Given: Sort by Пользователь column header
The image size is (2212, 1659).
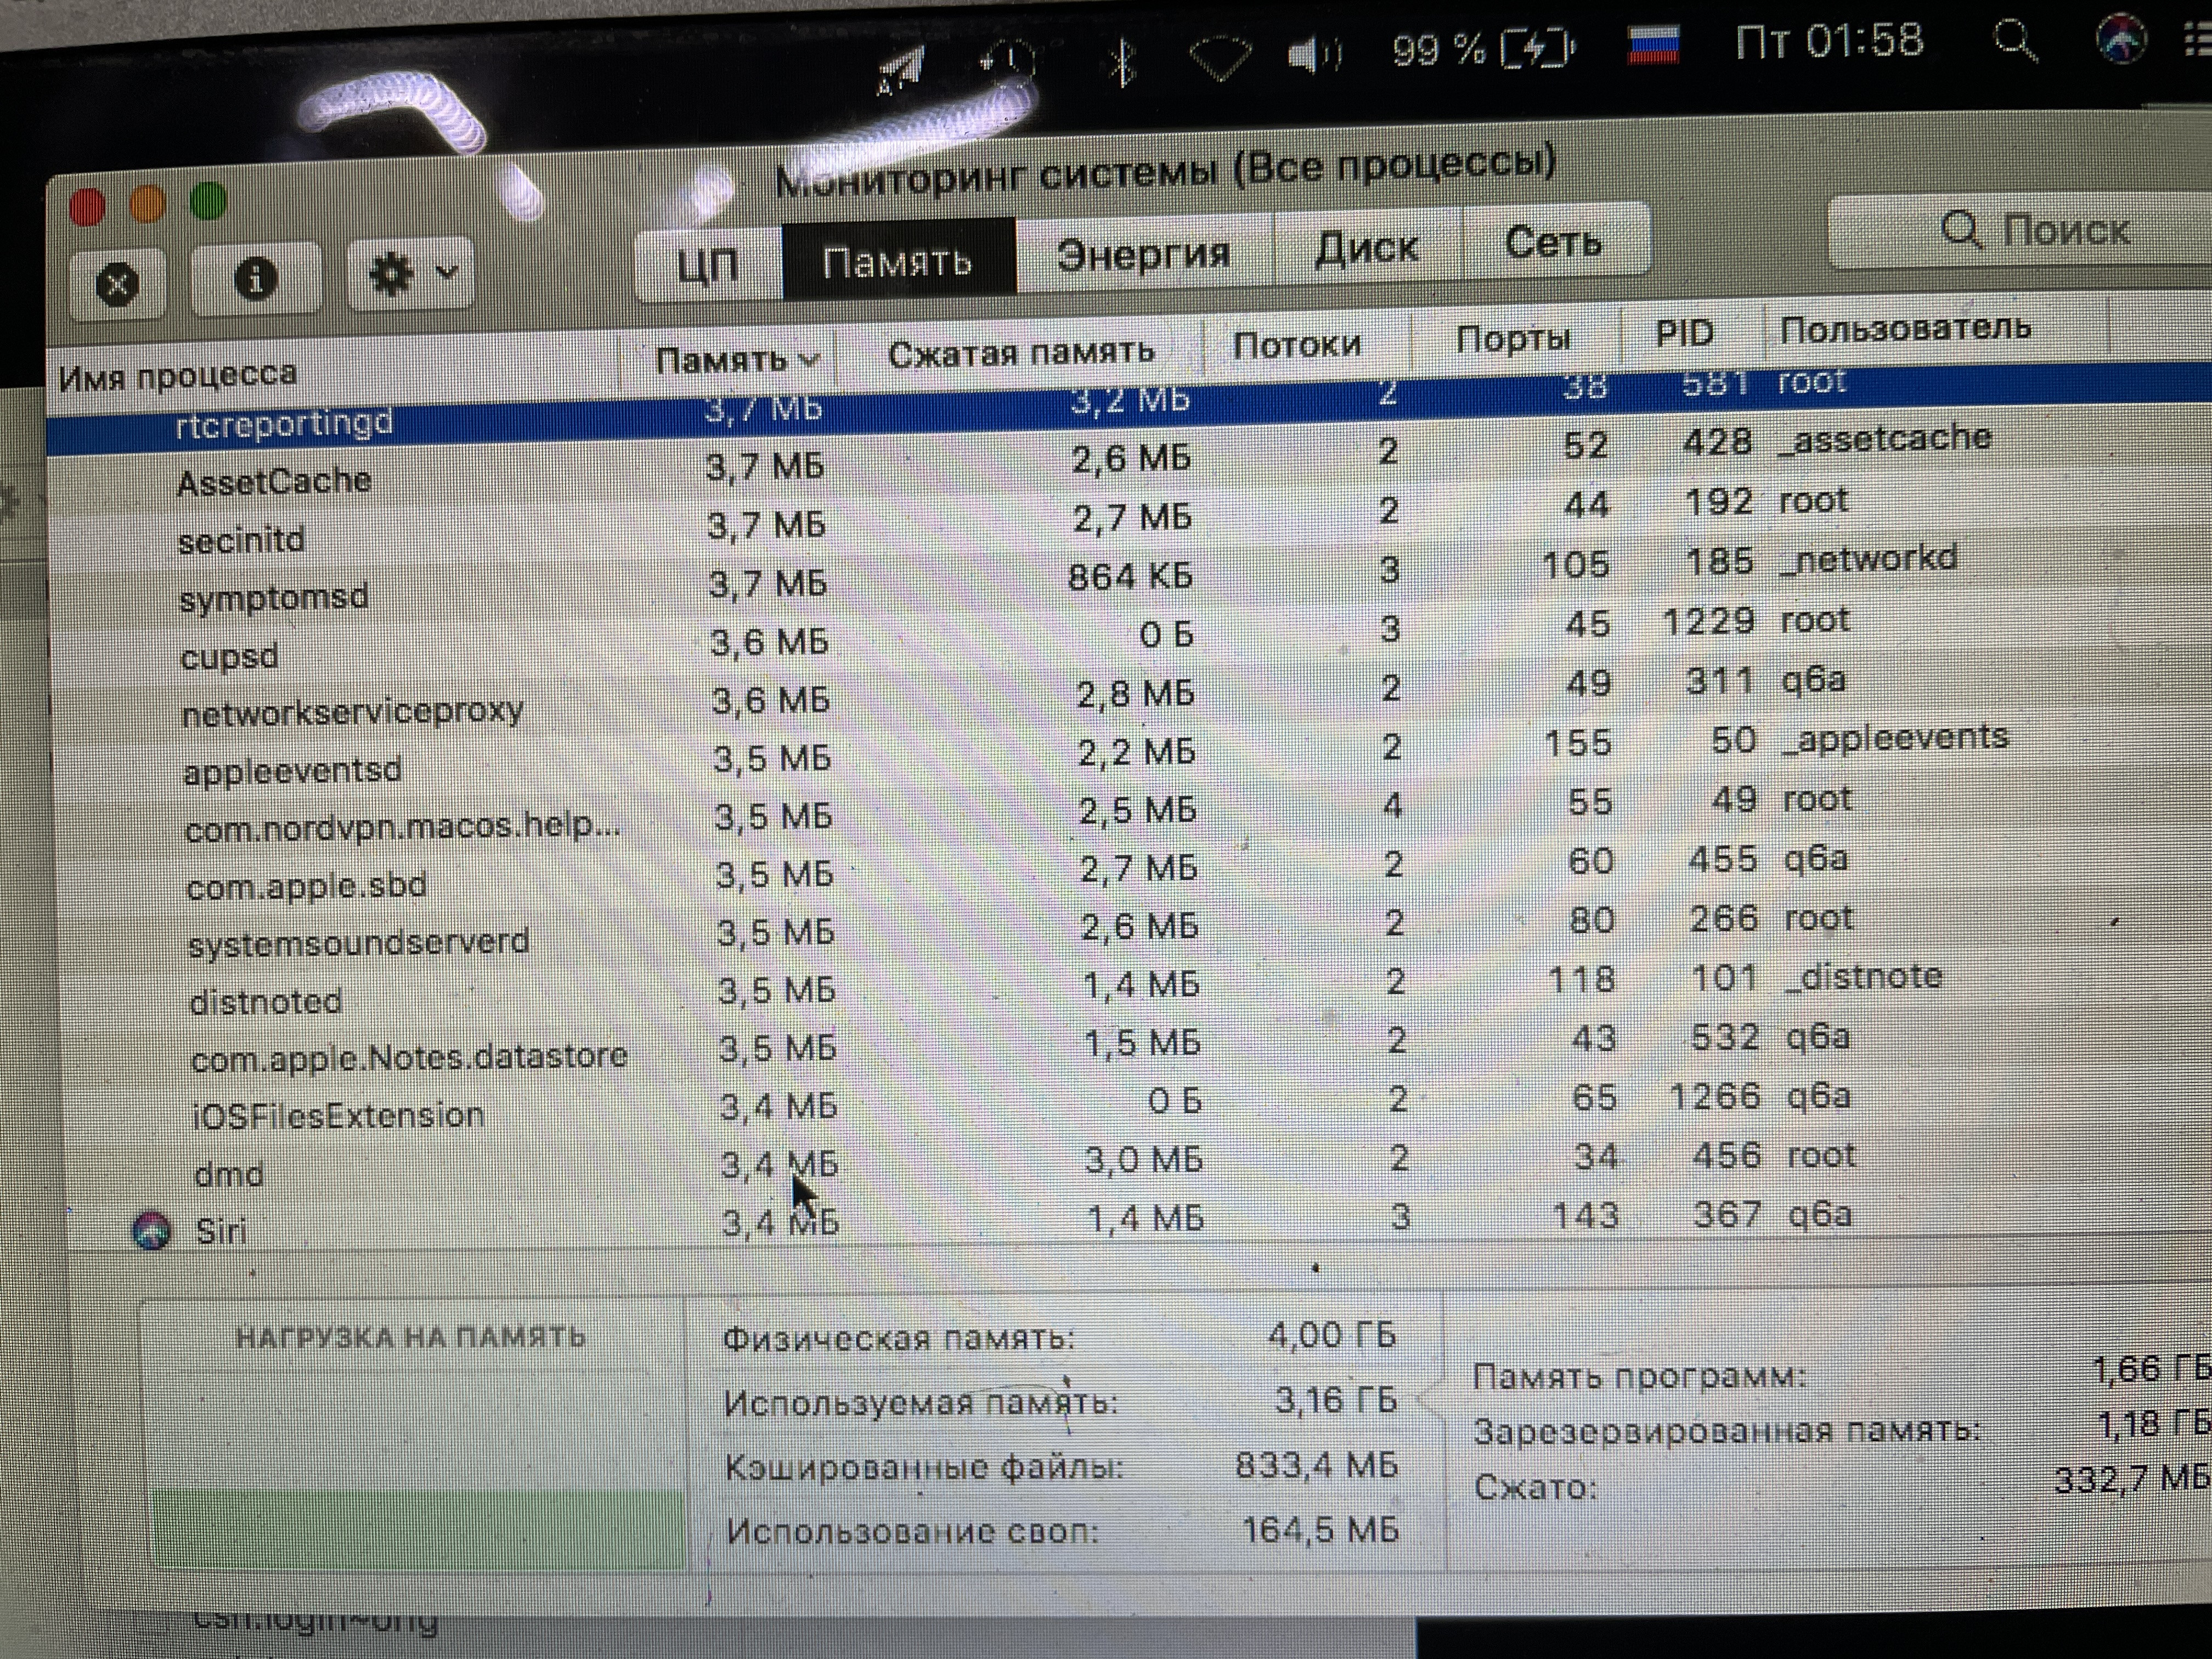Looking at the screenshot, I should click(1906, 327).
